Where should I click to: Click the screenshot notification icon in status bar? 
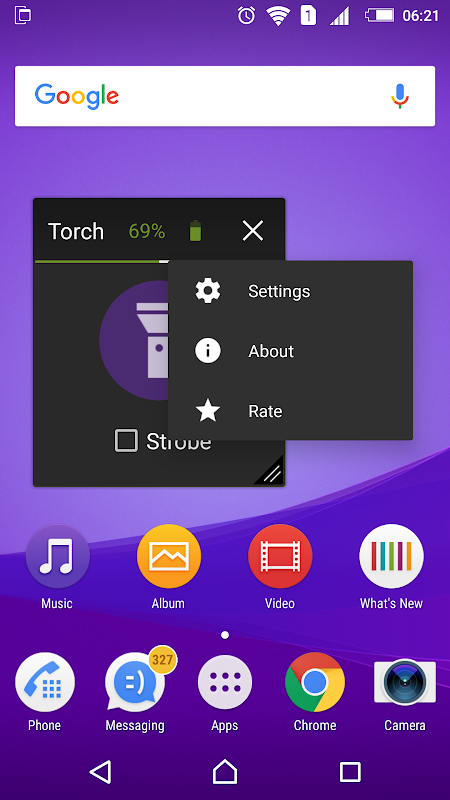(x=23, y=15)
